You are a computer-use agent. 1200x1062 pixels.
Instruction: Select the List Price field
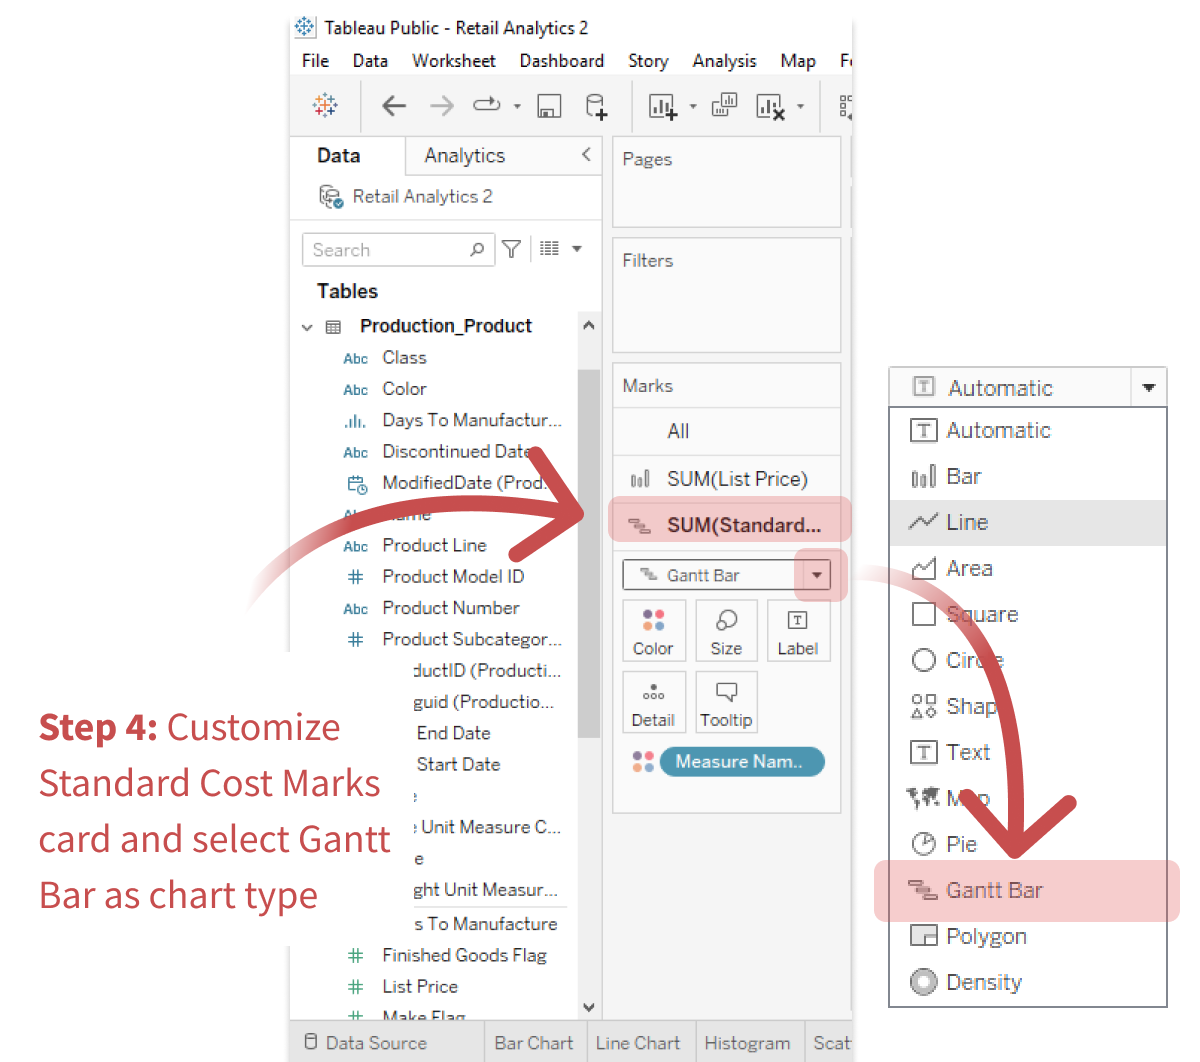click(420, 986)
